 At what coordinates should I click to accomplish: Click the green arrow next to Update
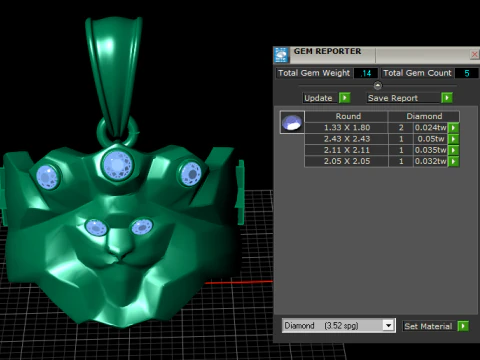pos(345,98)
